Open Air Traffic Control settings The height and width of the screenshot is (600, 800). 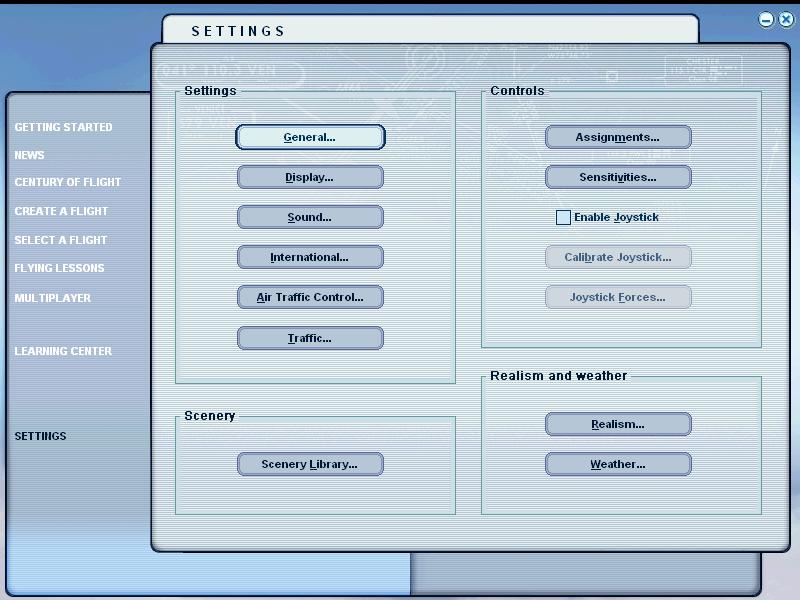(x=310, y=297)
